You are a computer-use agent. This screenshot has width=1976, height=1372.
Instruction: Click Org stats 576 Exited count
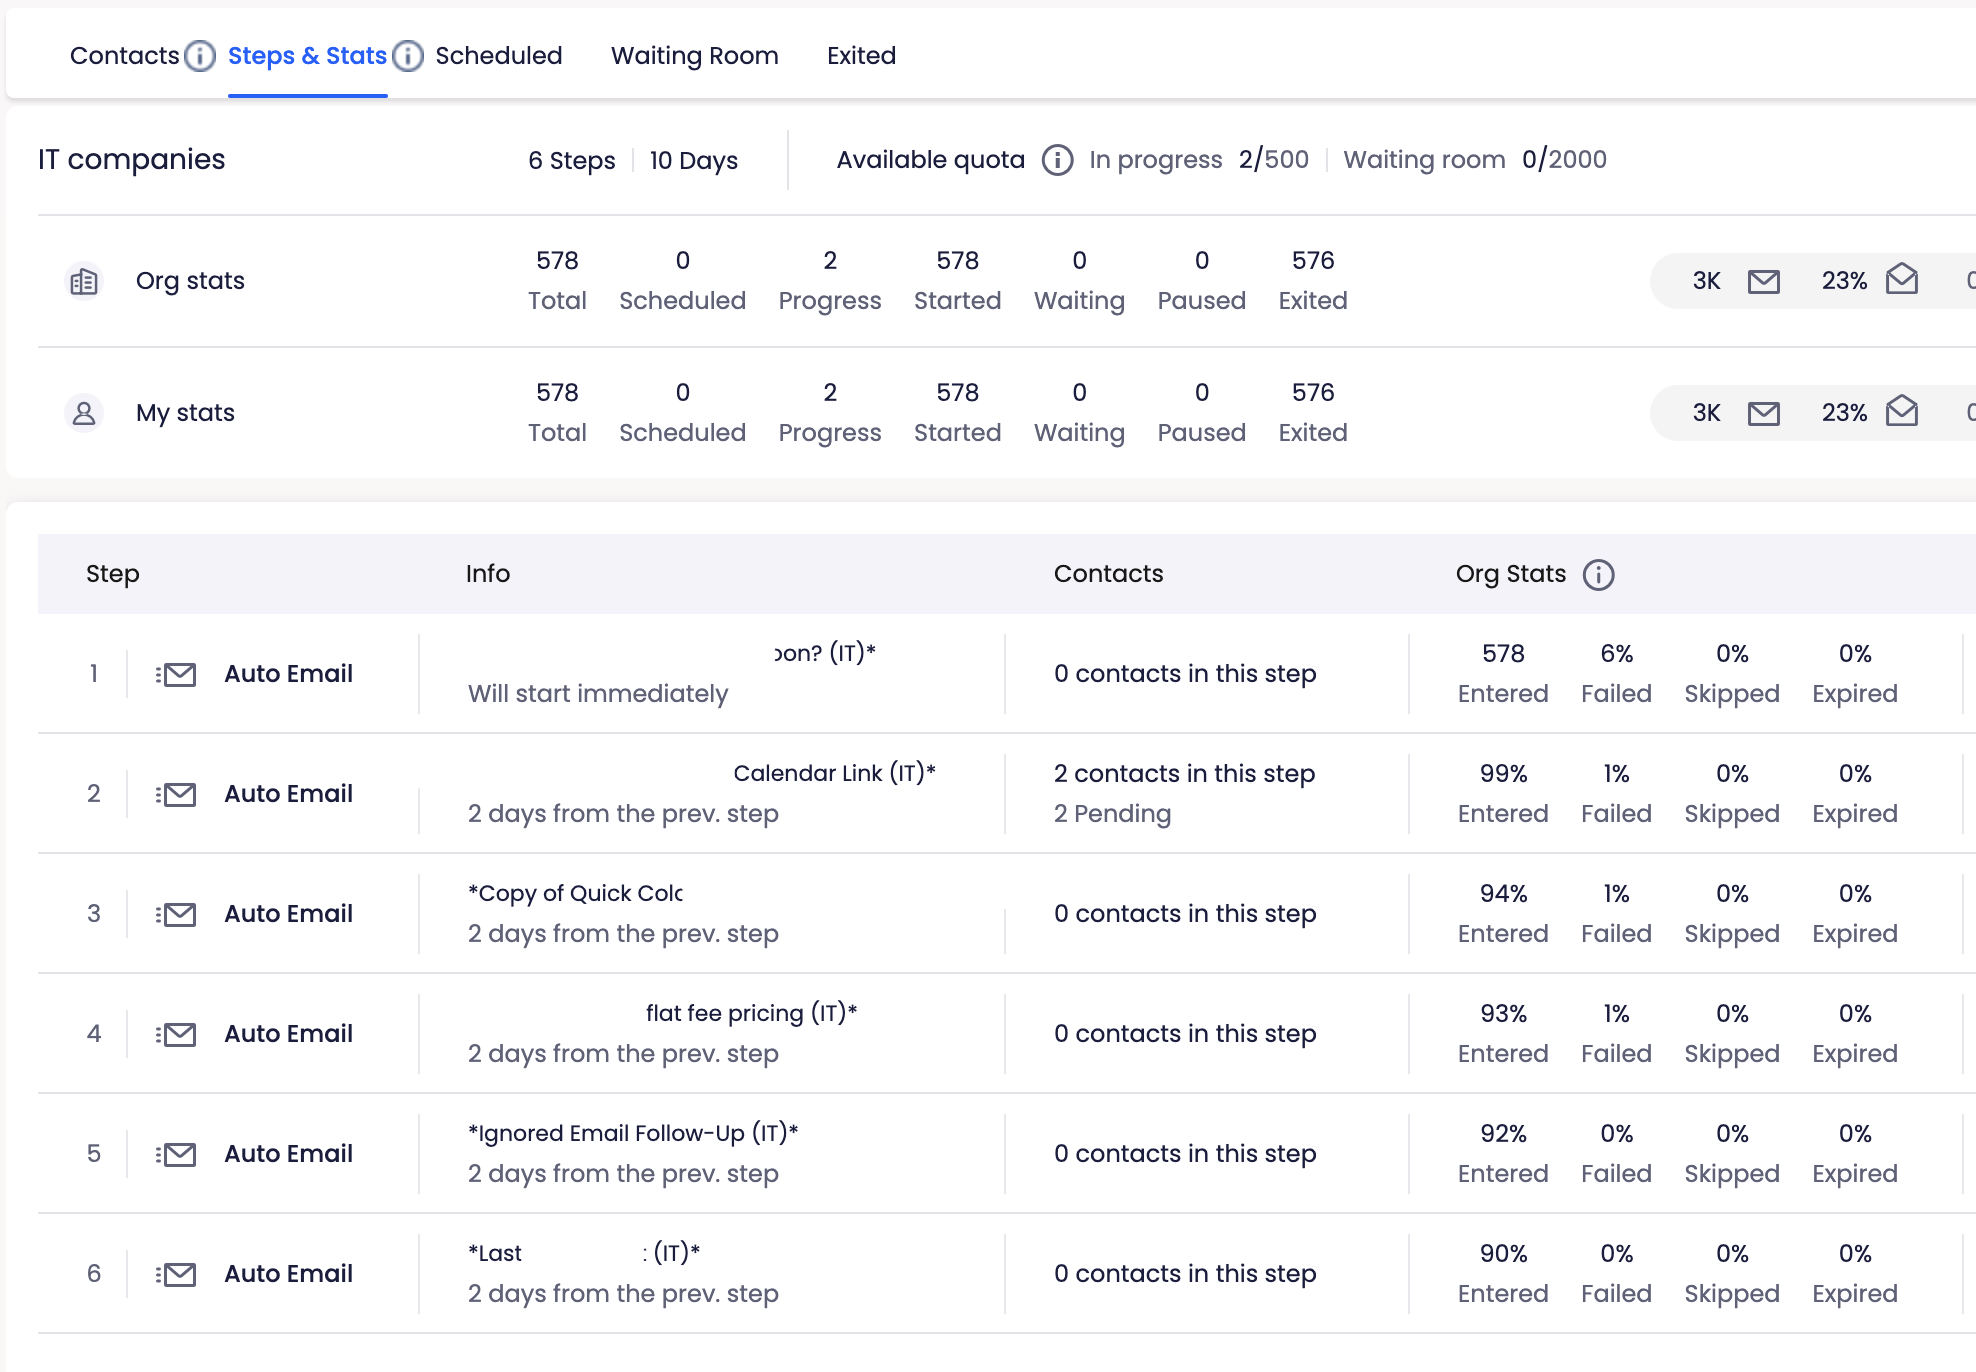[x=1312, y=261]
